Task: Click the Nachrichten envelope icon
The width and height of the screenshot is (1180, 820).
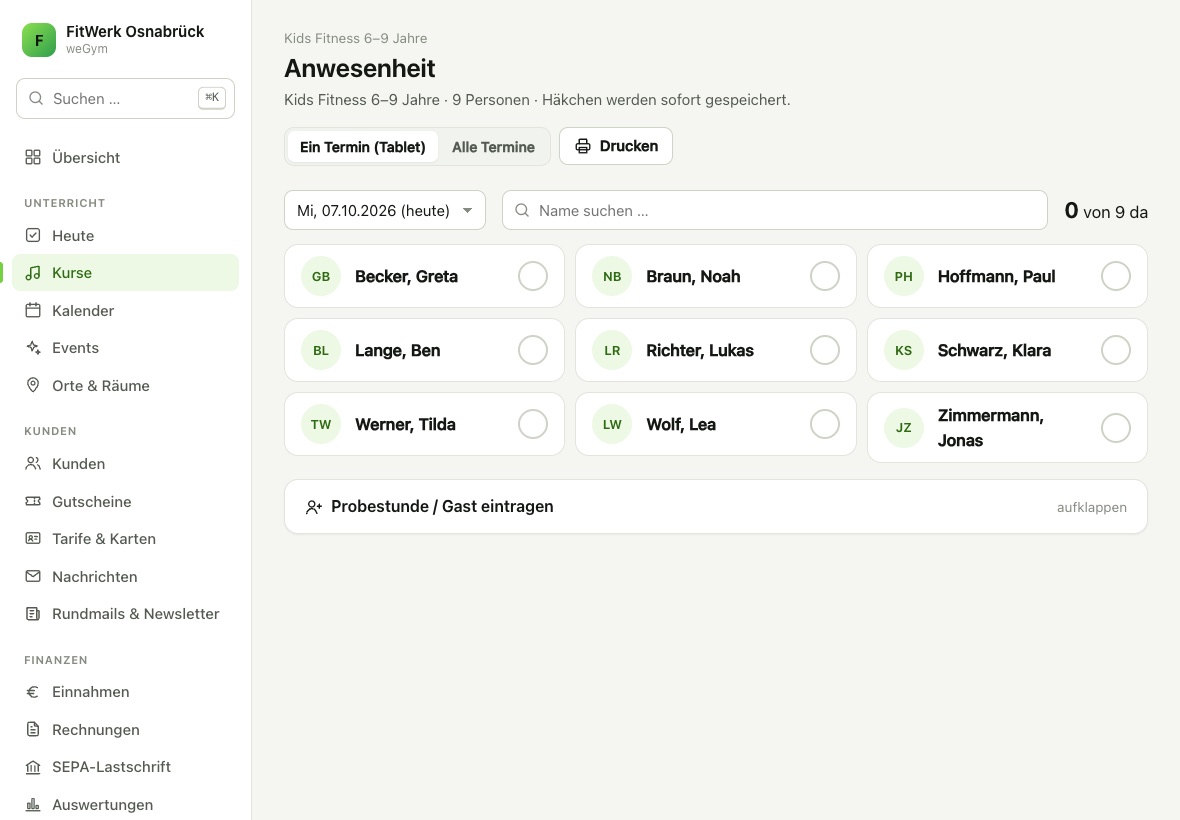Action: (33, 576)
